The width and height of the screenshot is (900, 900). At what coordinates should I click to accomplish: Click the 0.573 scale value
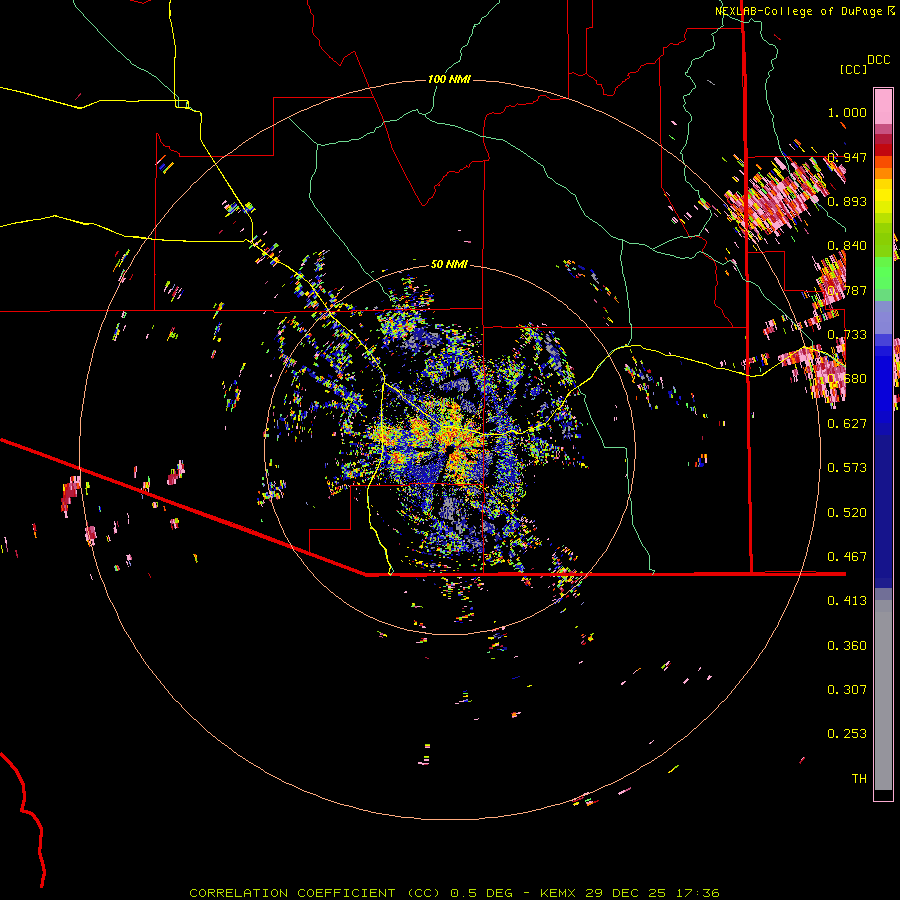coord(847,468)
